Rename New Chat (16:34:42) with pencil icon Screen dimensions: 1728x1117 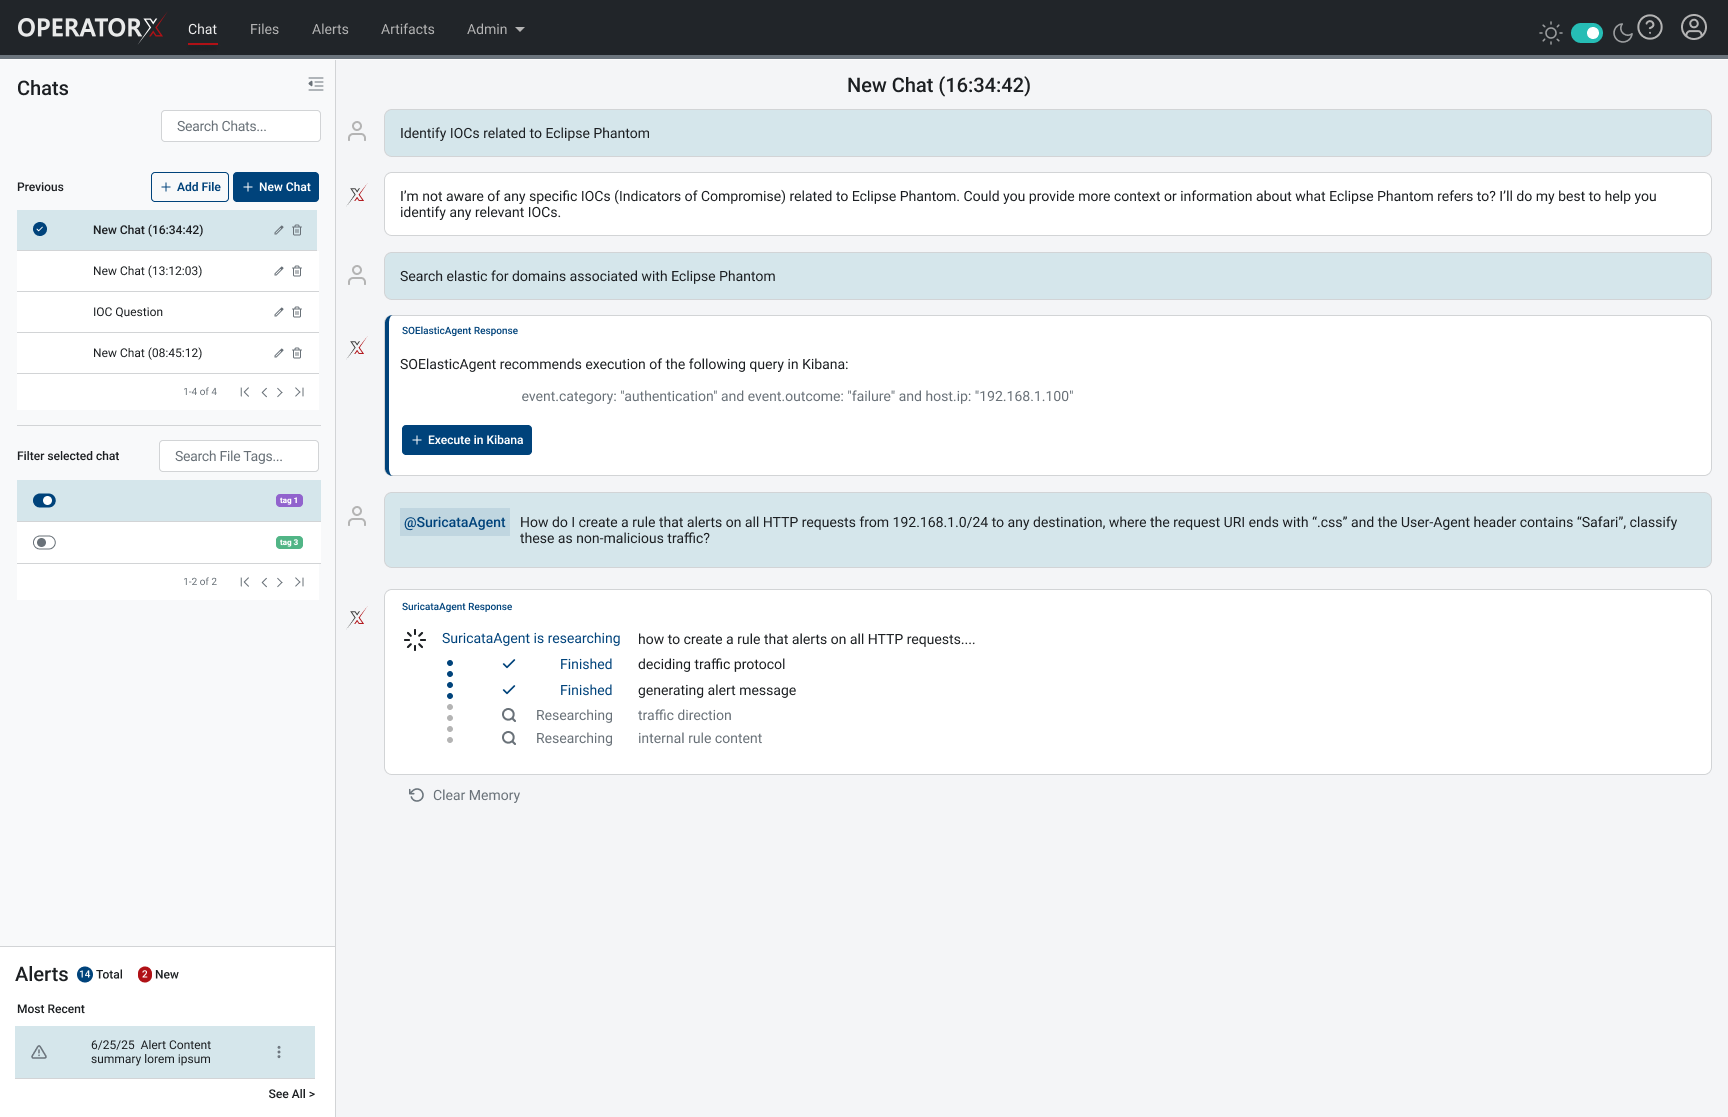pyautogui.click(x=279, y=230)
